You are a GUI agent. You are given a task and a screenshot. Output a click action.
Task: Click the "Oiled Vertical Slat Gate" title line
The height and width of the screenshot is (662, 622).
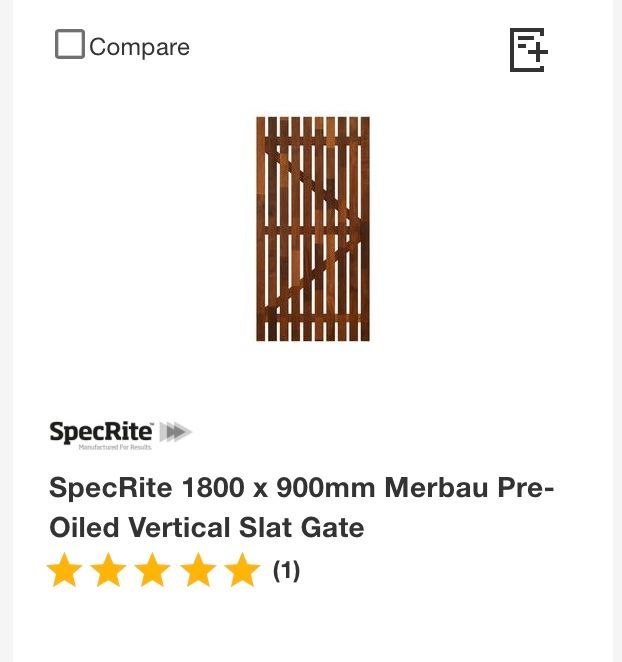pos(207,527)
